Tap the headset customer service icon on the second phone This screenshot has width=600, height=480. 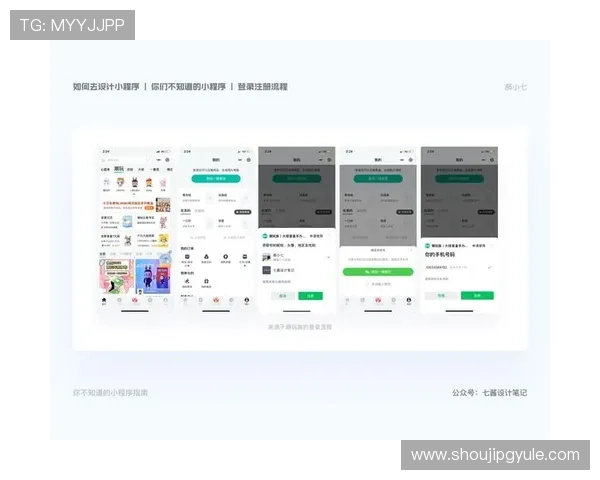pos(206,281)
